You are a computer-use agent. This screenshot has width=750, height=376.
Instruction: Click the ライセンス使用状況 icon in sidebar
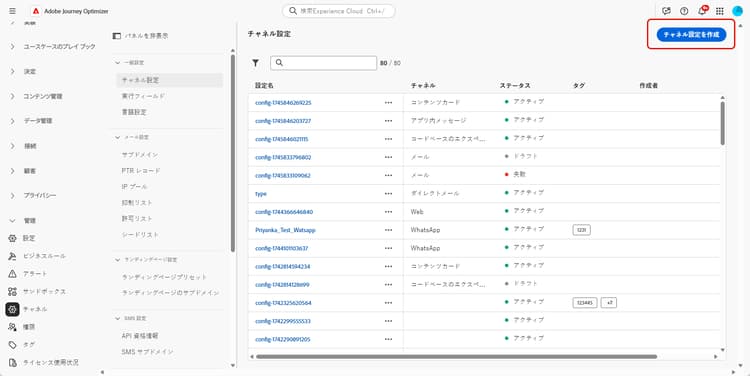(x=12, y=363)
